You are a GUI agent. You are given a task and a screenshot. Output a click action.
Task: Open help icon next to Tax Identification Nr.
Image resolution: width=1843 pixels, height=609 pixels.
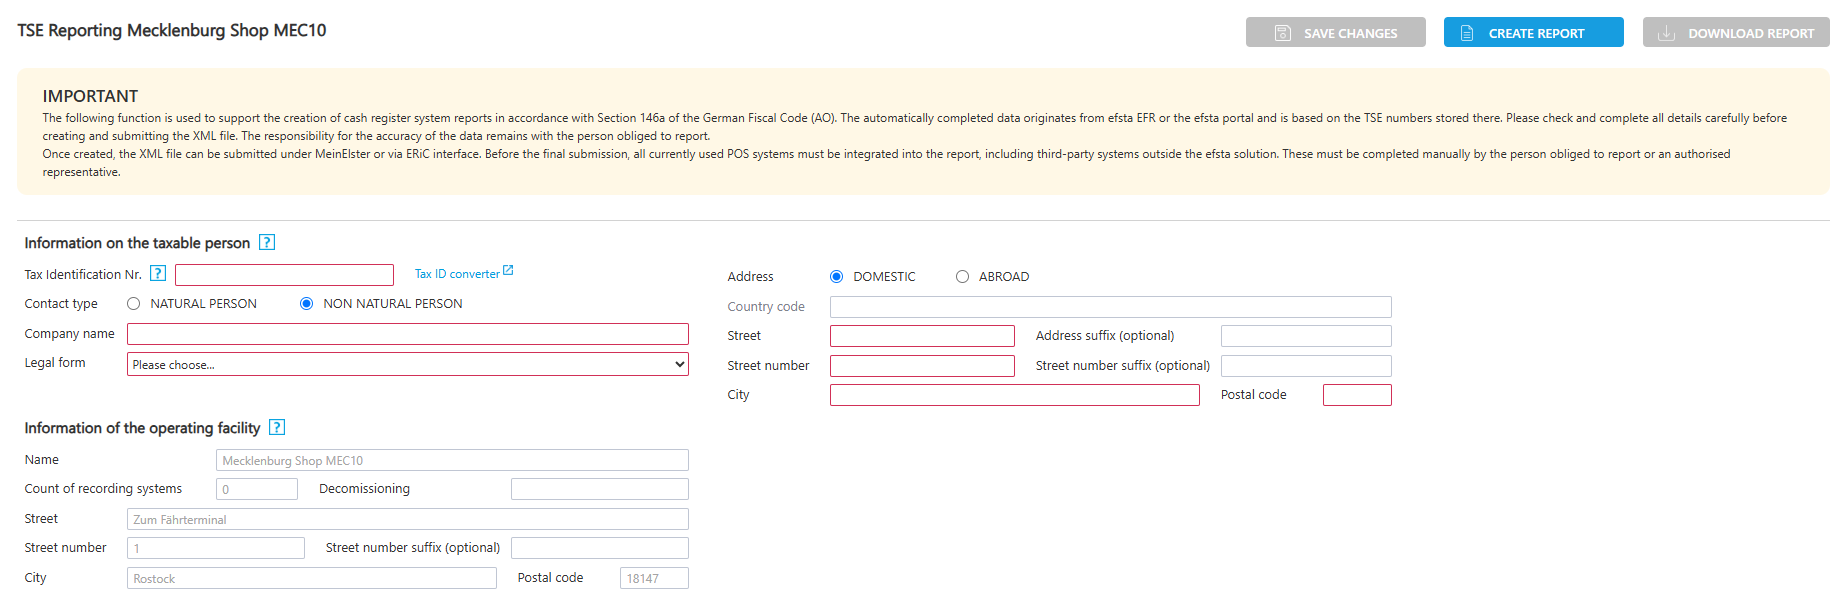158,273
